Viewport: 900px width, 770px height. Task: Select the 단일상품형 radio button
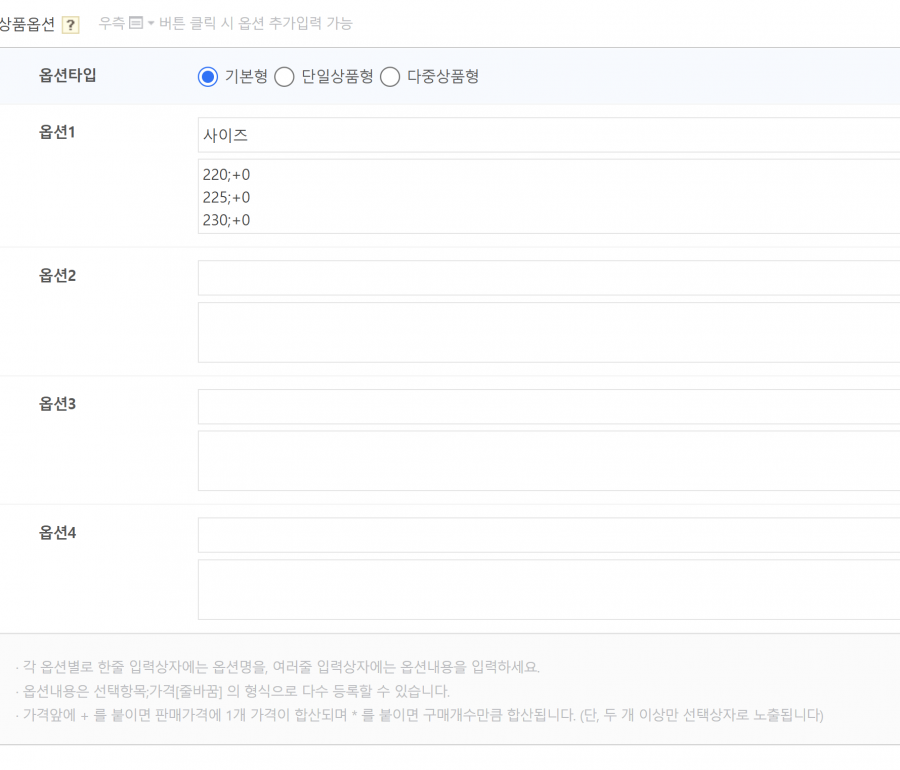284,77
